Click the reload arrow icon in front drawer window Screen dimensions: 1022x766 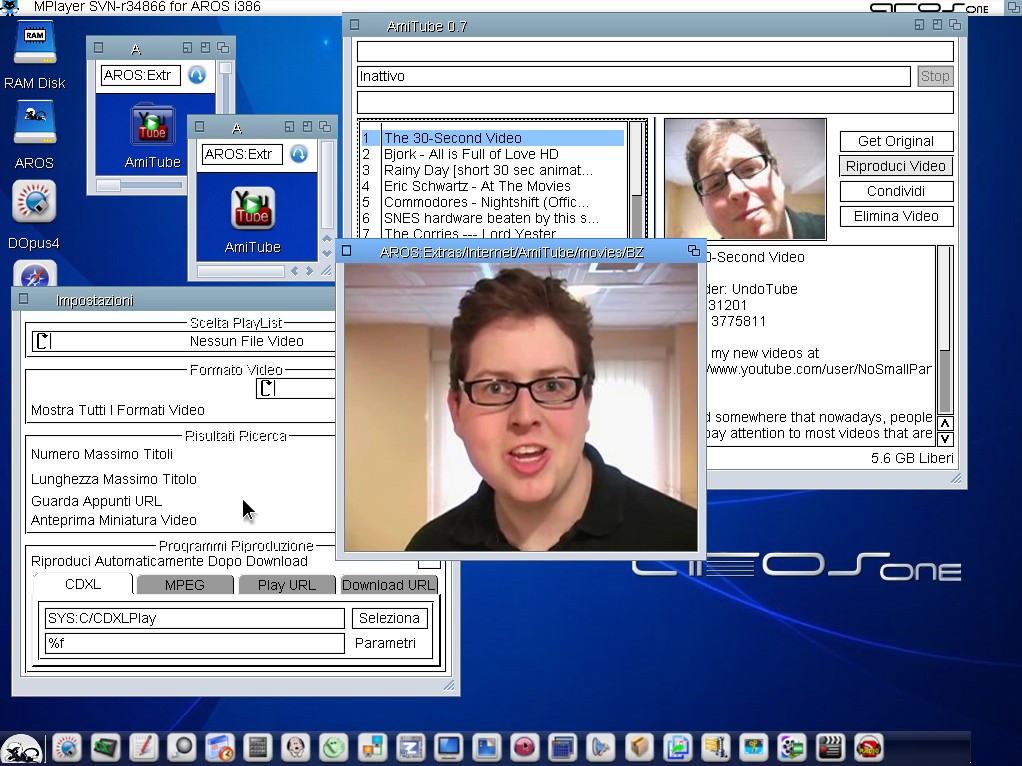[298, 155]
